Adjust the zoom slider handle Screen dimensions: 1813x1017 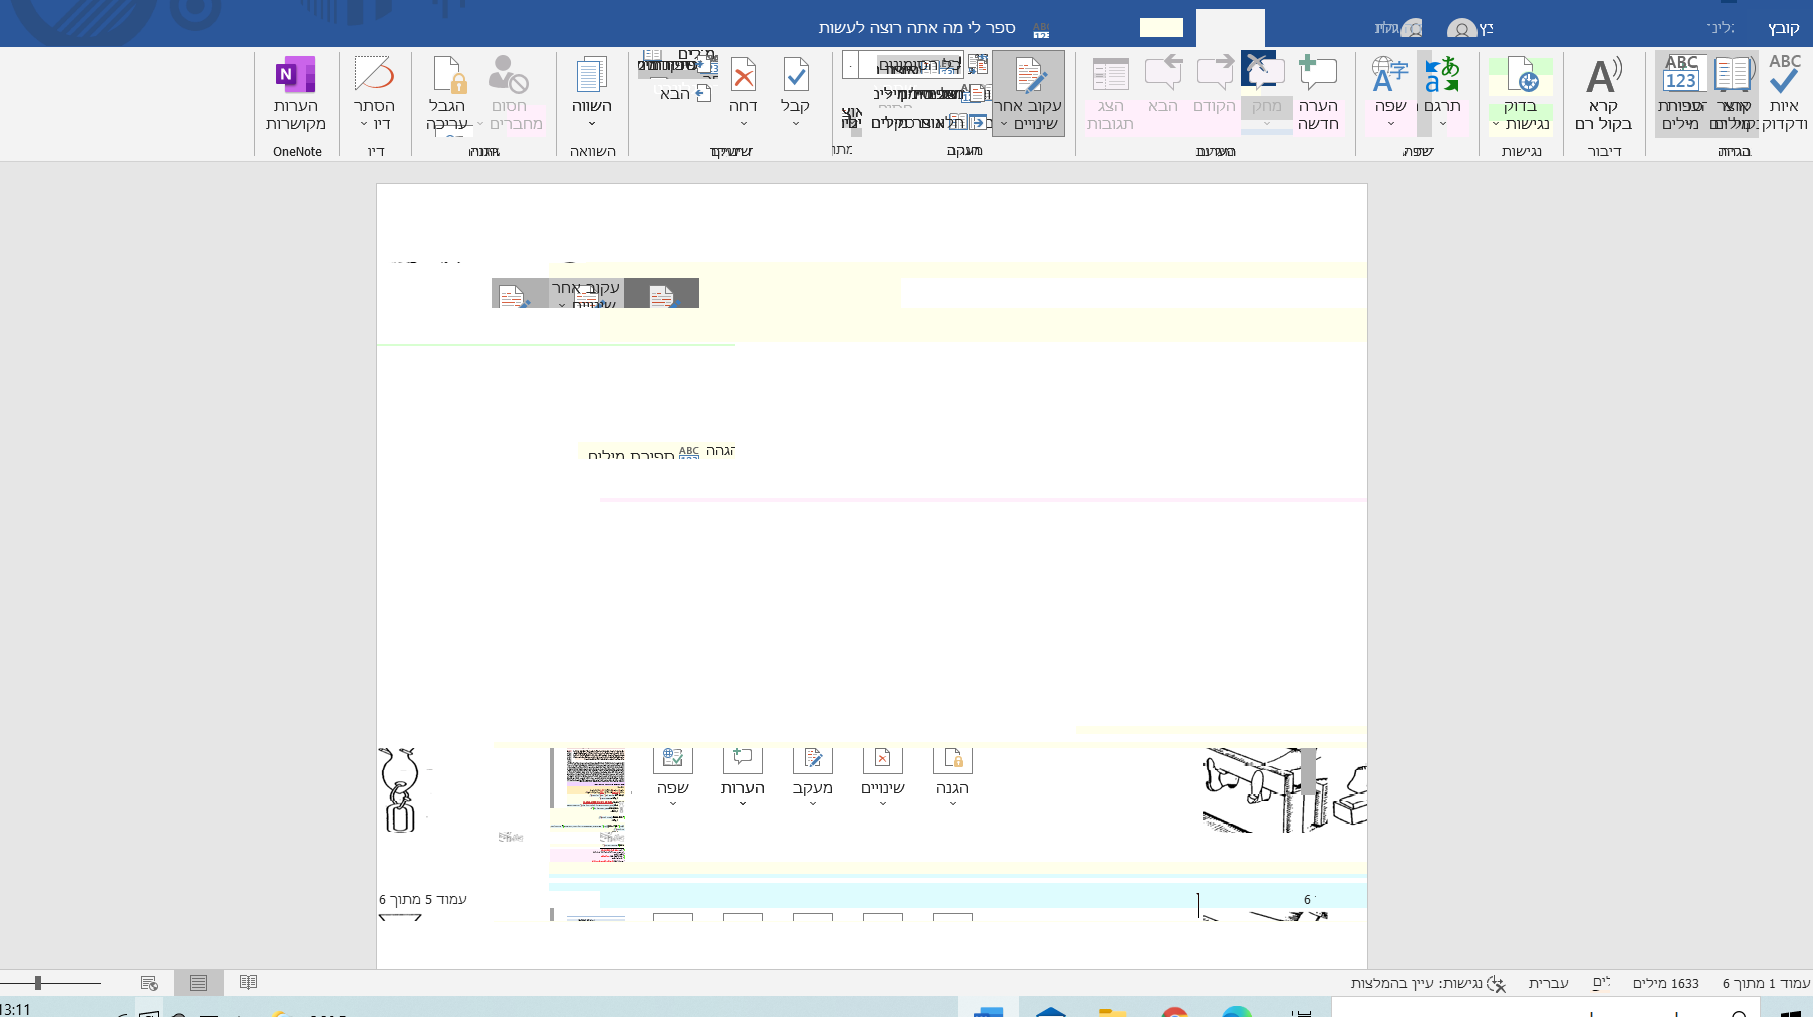tap(37, 983)
